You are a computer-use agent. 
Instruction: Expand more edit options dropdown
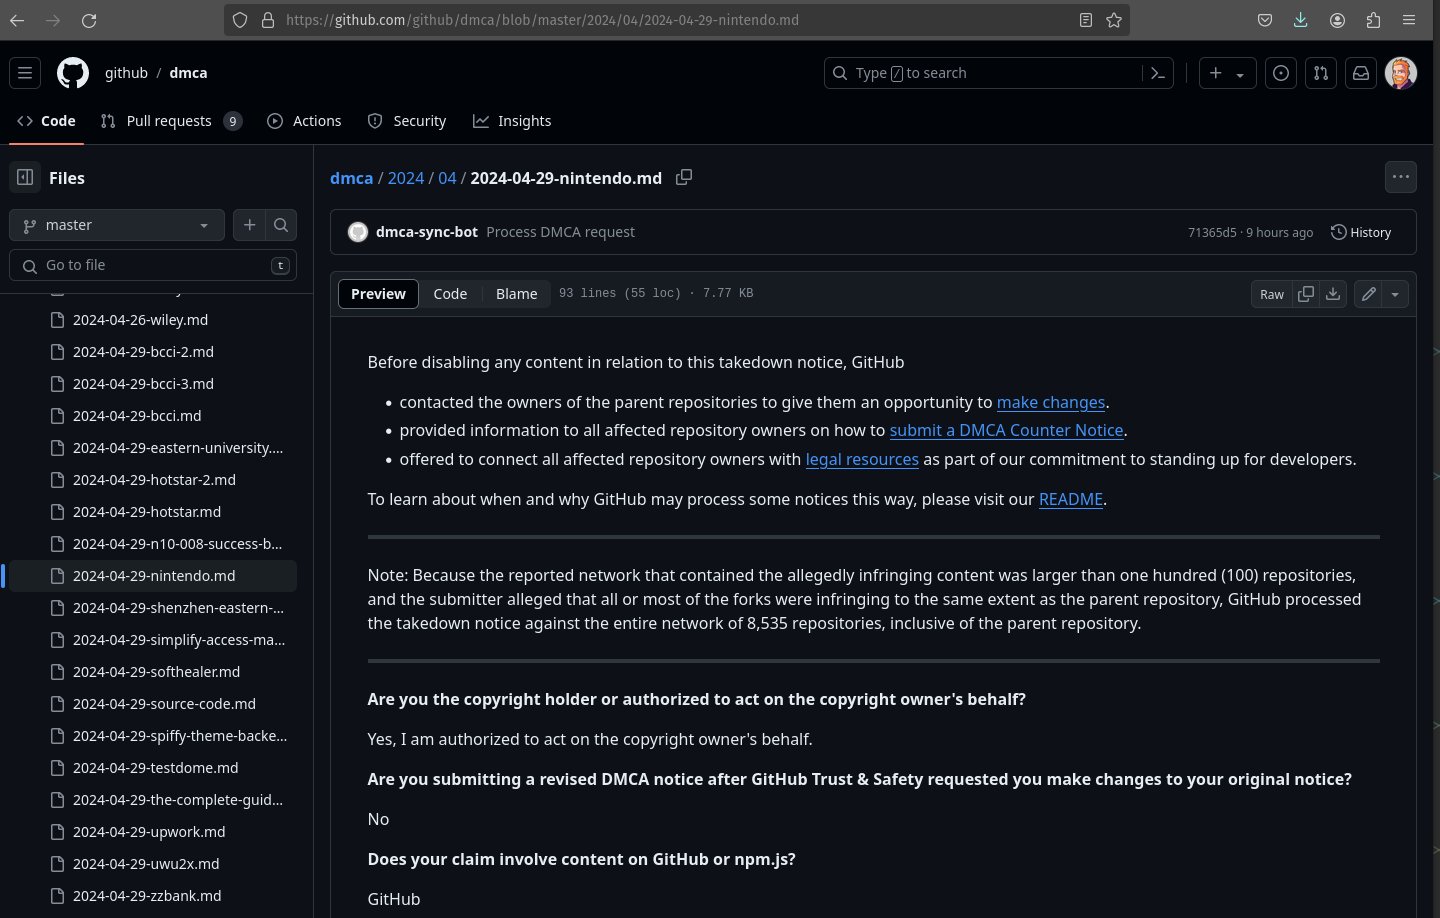(x=1395, y=294)
